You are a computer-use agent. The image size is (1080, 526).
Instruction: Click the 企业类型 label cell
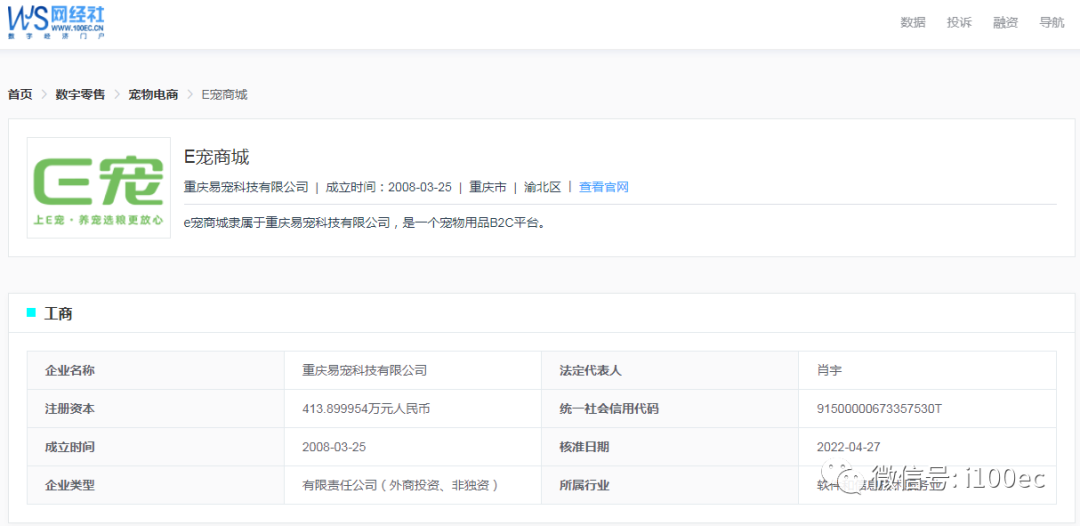pos(156,485)
